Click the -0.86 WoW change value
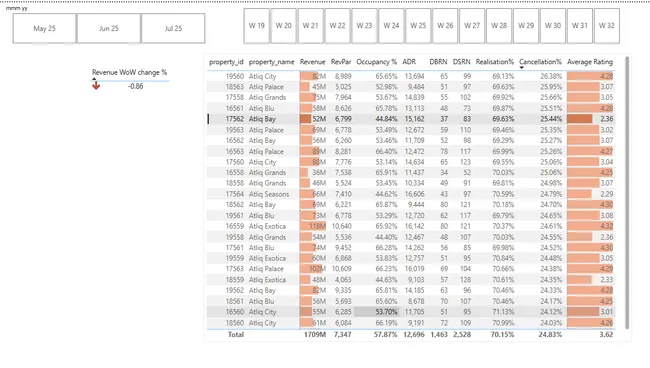650x368 pixels. (136, 86)
